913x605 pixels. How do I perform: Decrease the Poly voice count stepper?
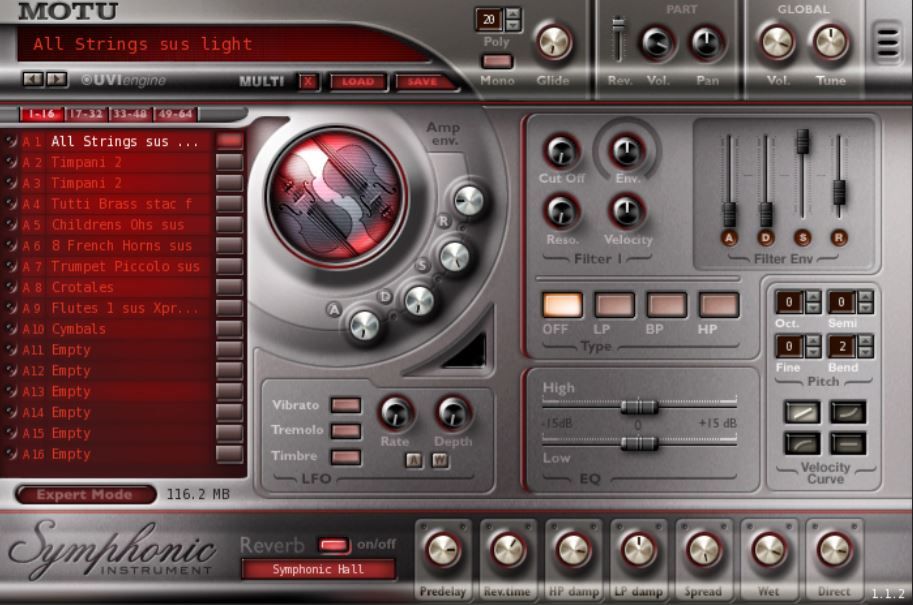pos(512,26)
